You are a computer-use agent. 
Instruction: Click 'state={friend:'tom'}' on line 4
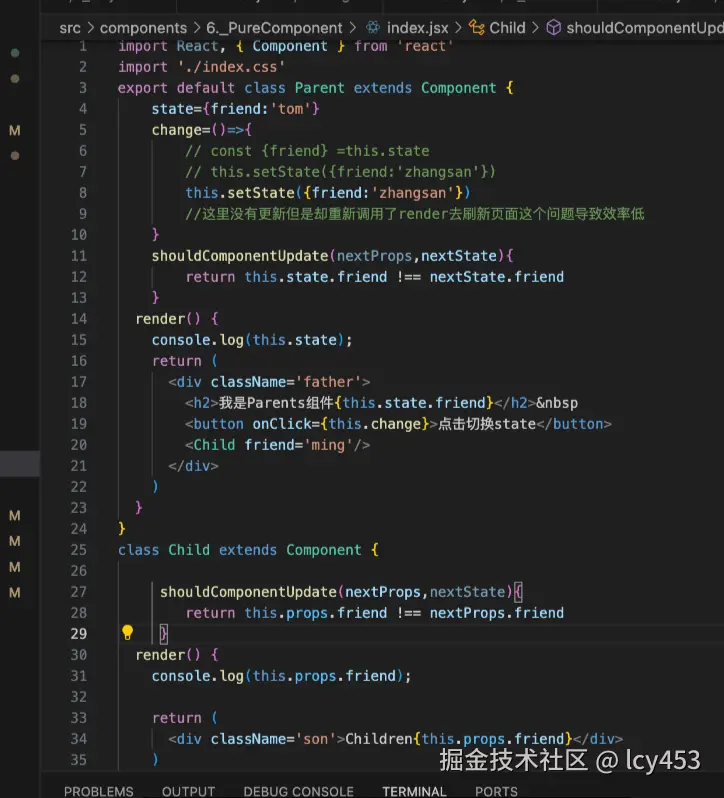click(236, 108)
